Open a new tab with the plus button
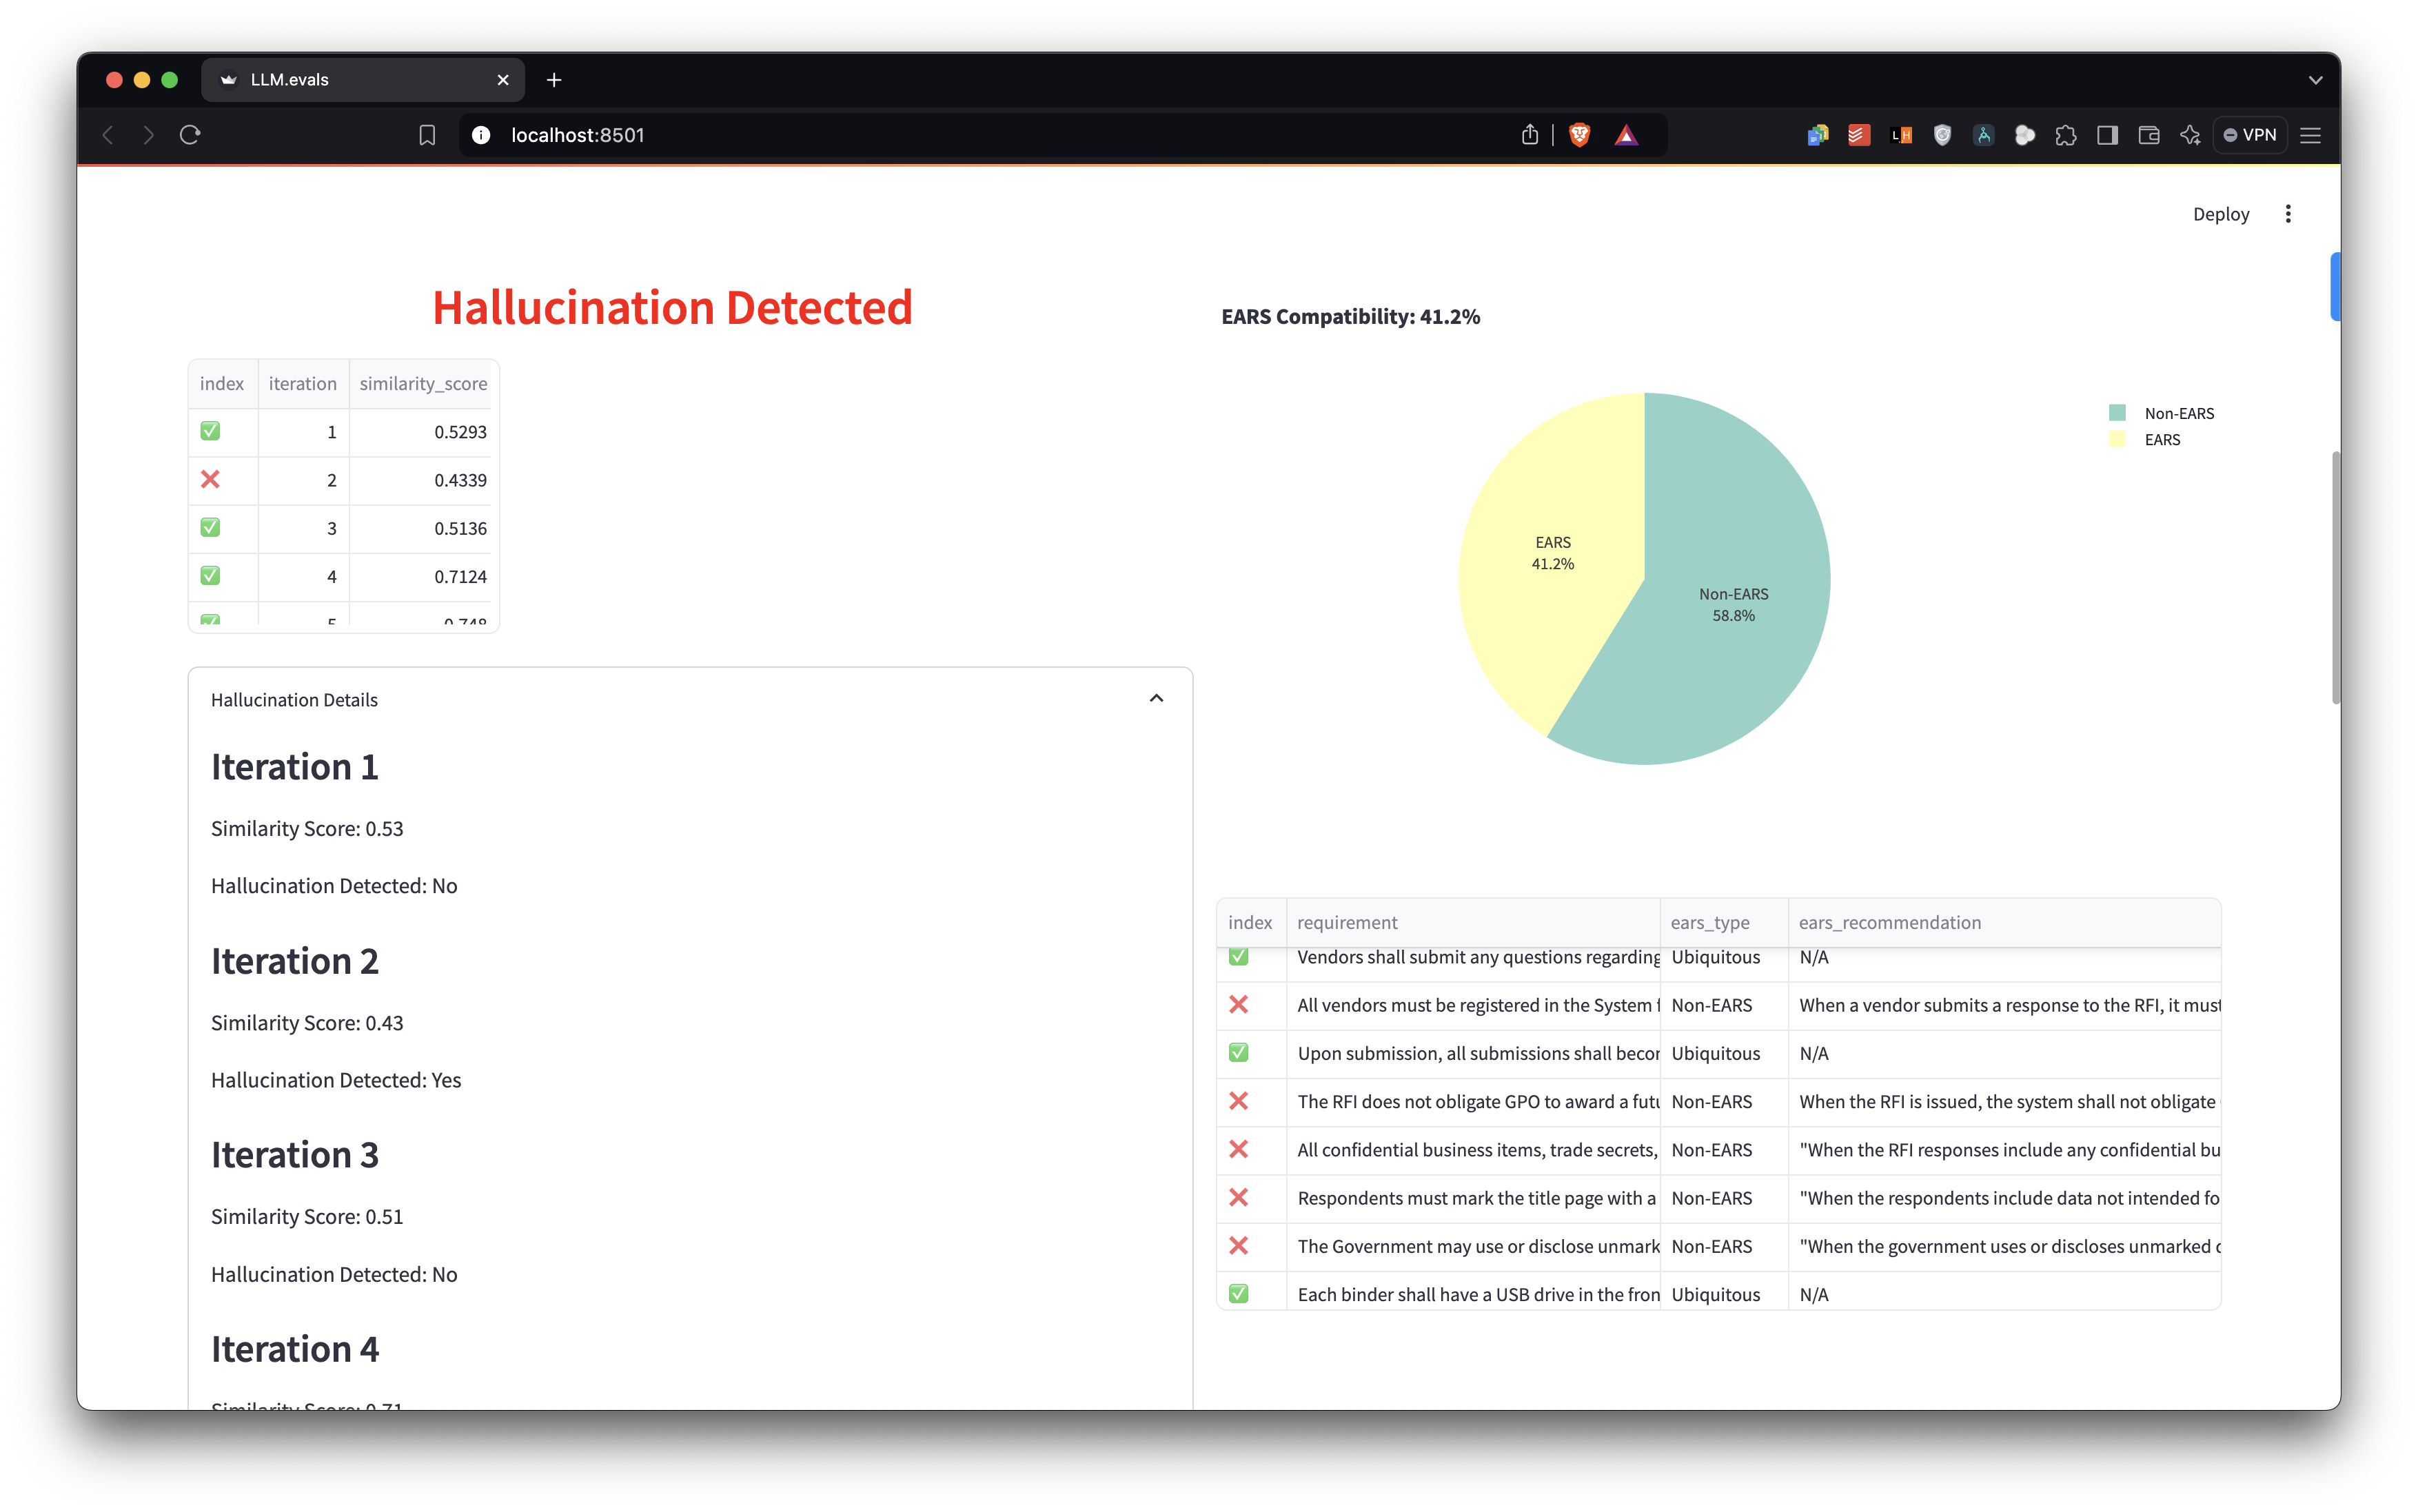 (x=554, y=80)
